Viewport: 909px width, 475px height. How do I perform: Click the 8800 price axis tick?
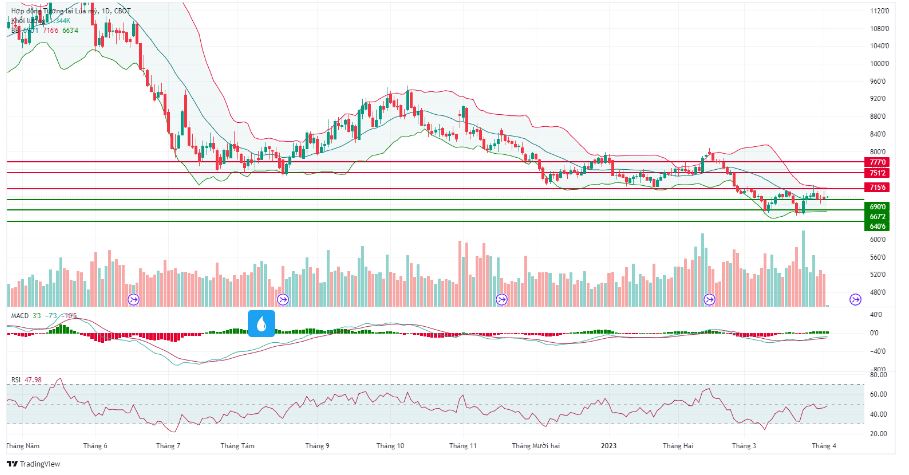(878, 117)
